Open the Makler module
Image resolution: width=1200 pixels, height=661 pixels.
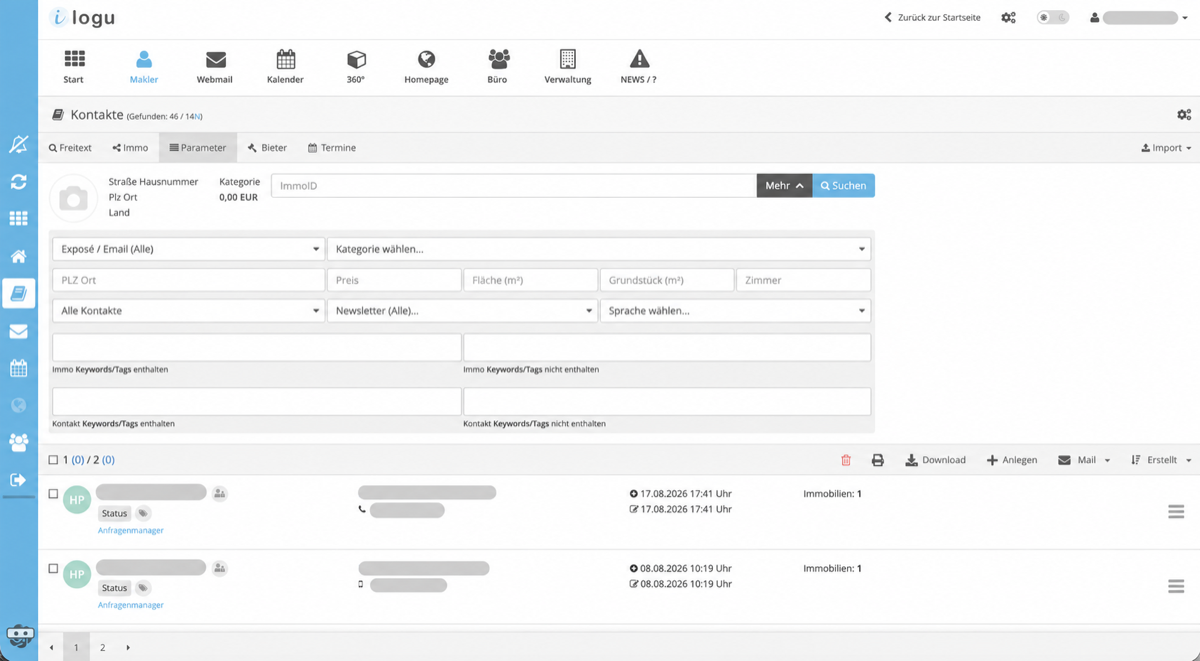tap(144, 67)
